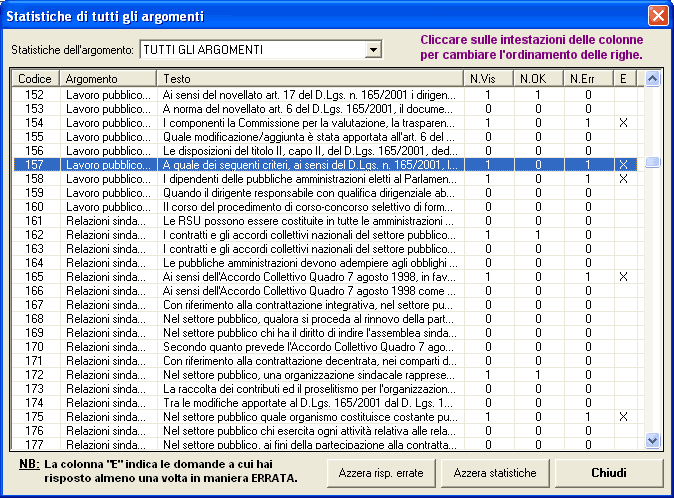Screen dimensions: 674x498
Task: Sort by the N.OK column header
Action: [538, 78]
